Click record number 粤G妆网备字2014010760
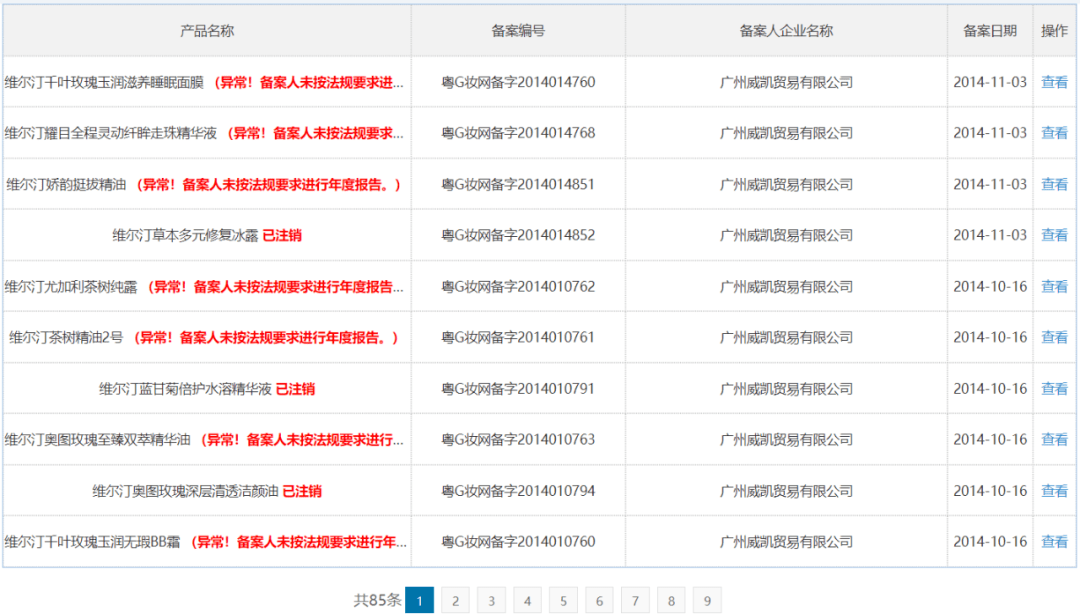This screenshot has height=614, width=1080. [518, 542]
